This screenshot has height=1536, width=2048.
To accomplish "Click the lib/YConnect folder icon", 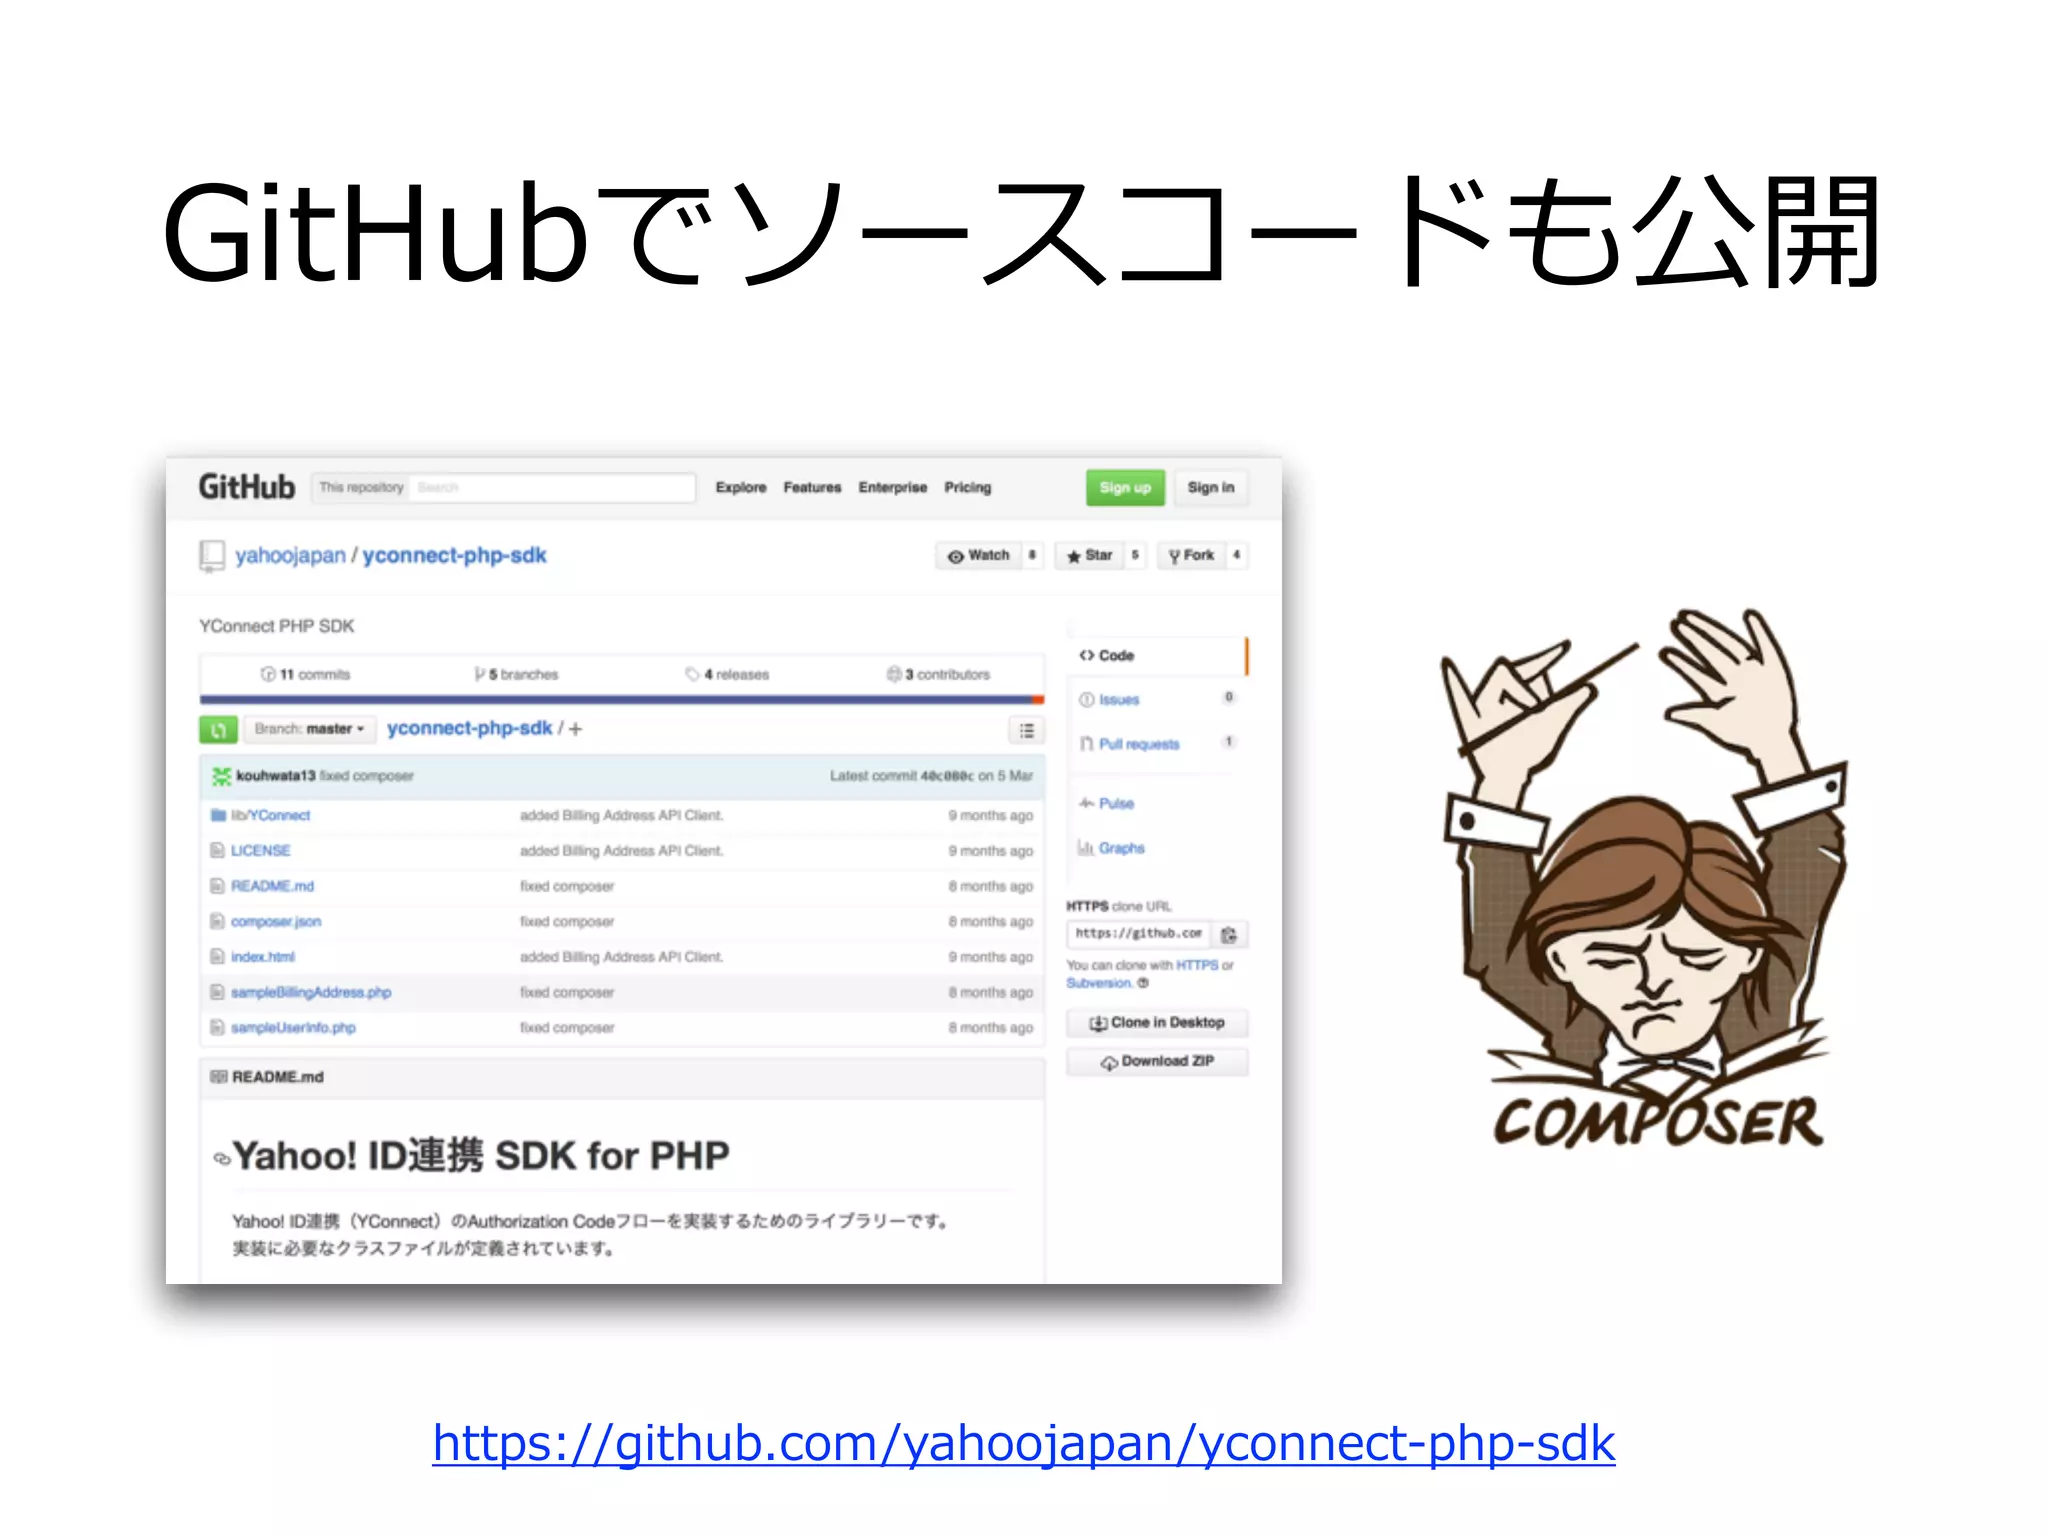I will pyautogui.click(x=218, y=815).
